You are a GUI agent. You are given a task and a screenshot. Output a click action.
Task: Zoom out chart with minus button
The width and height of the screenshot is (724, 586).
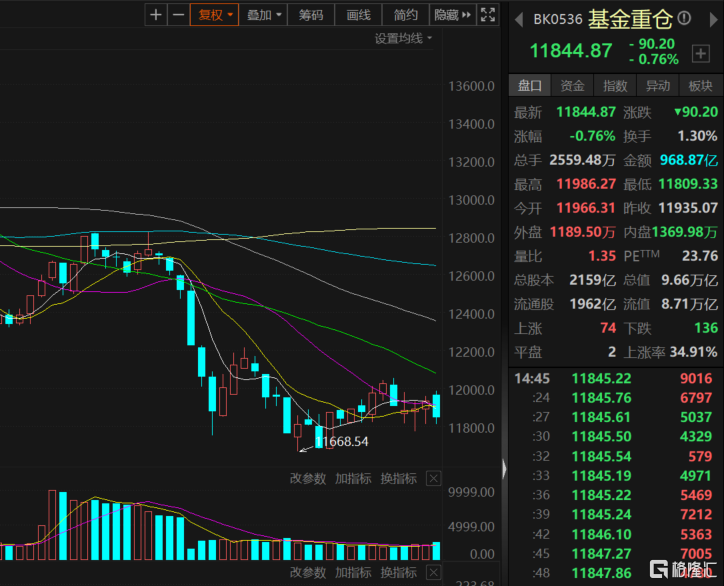[178, 15]
